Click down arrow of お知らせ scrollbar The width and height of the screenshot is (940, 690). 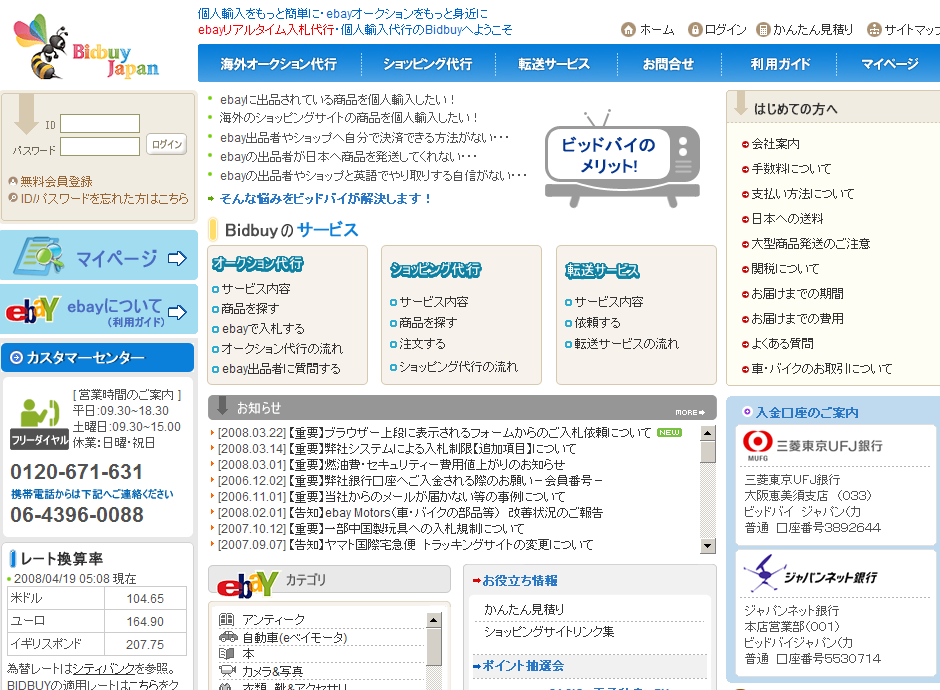pos(708,546)
